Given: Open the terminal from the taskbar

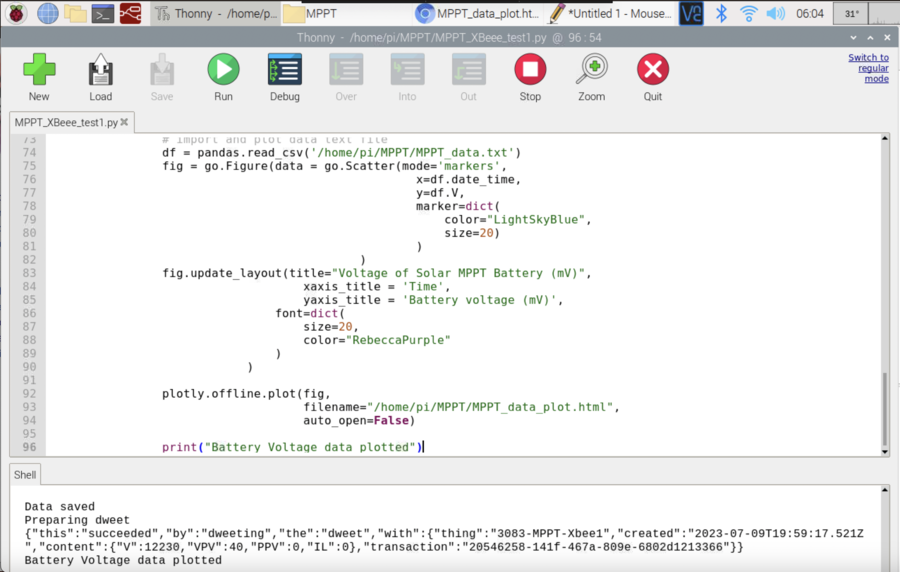Looking at the screenshot, I should pyautogui.click(x=102, y=13).
